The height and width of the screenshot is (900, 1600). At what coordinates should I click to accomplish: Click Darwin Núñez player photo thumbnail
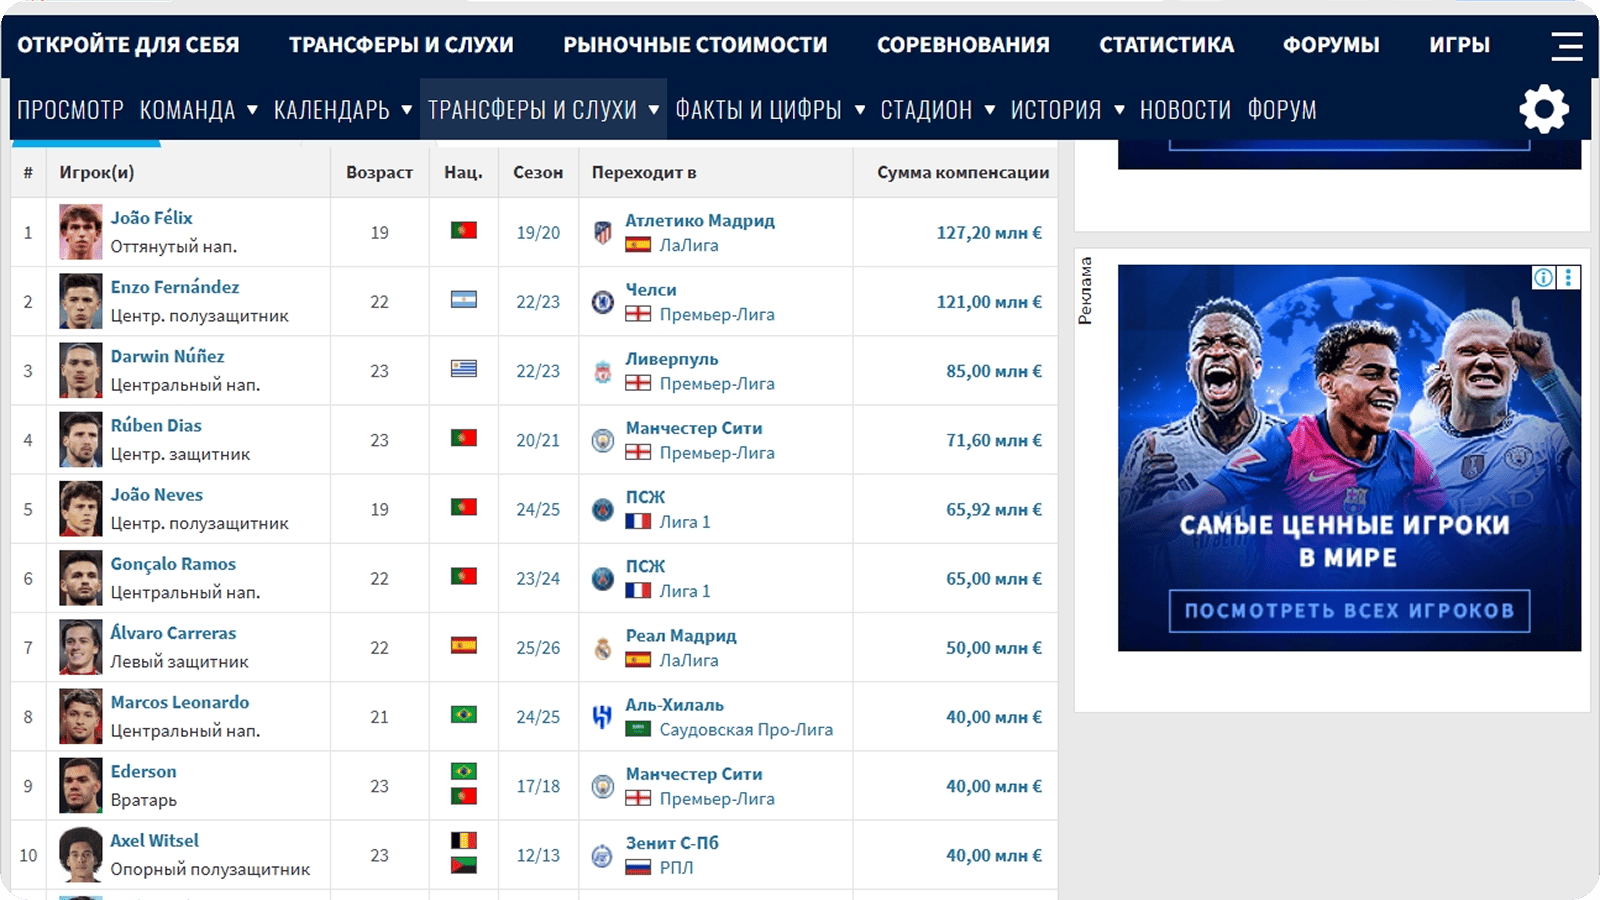(x=80, y=371)
